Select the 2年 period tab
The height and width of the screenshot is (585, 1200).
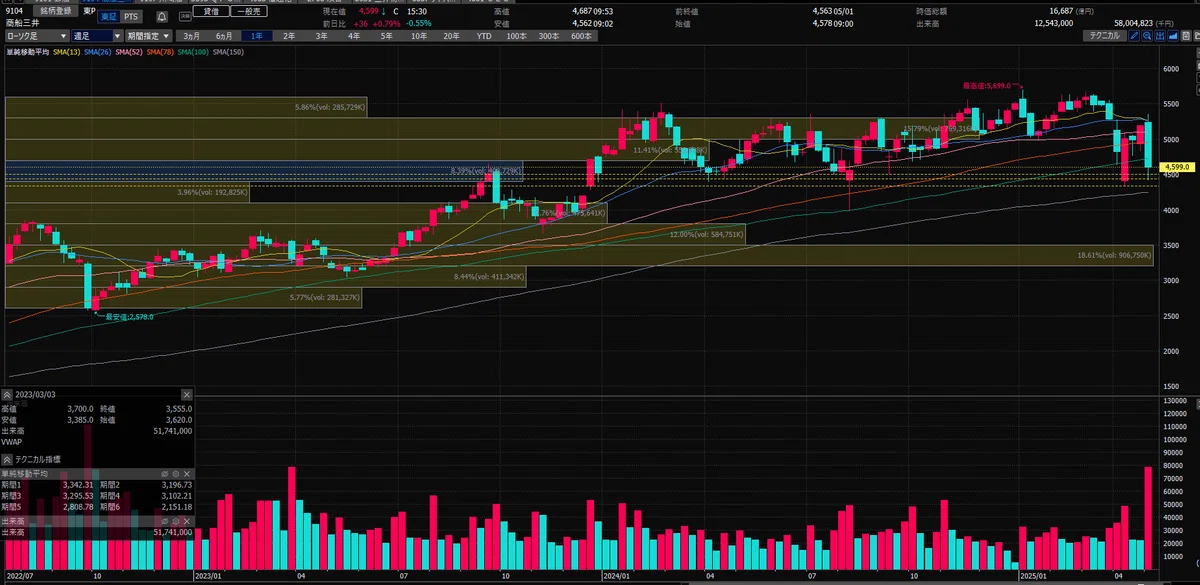coord(289,36)
